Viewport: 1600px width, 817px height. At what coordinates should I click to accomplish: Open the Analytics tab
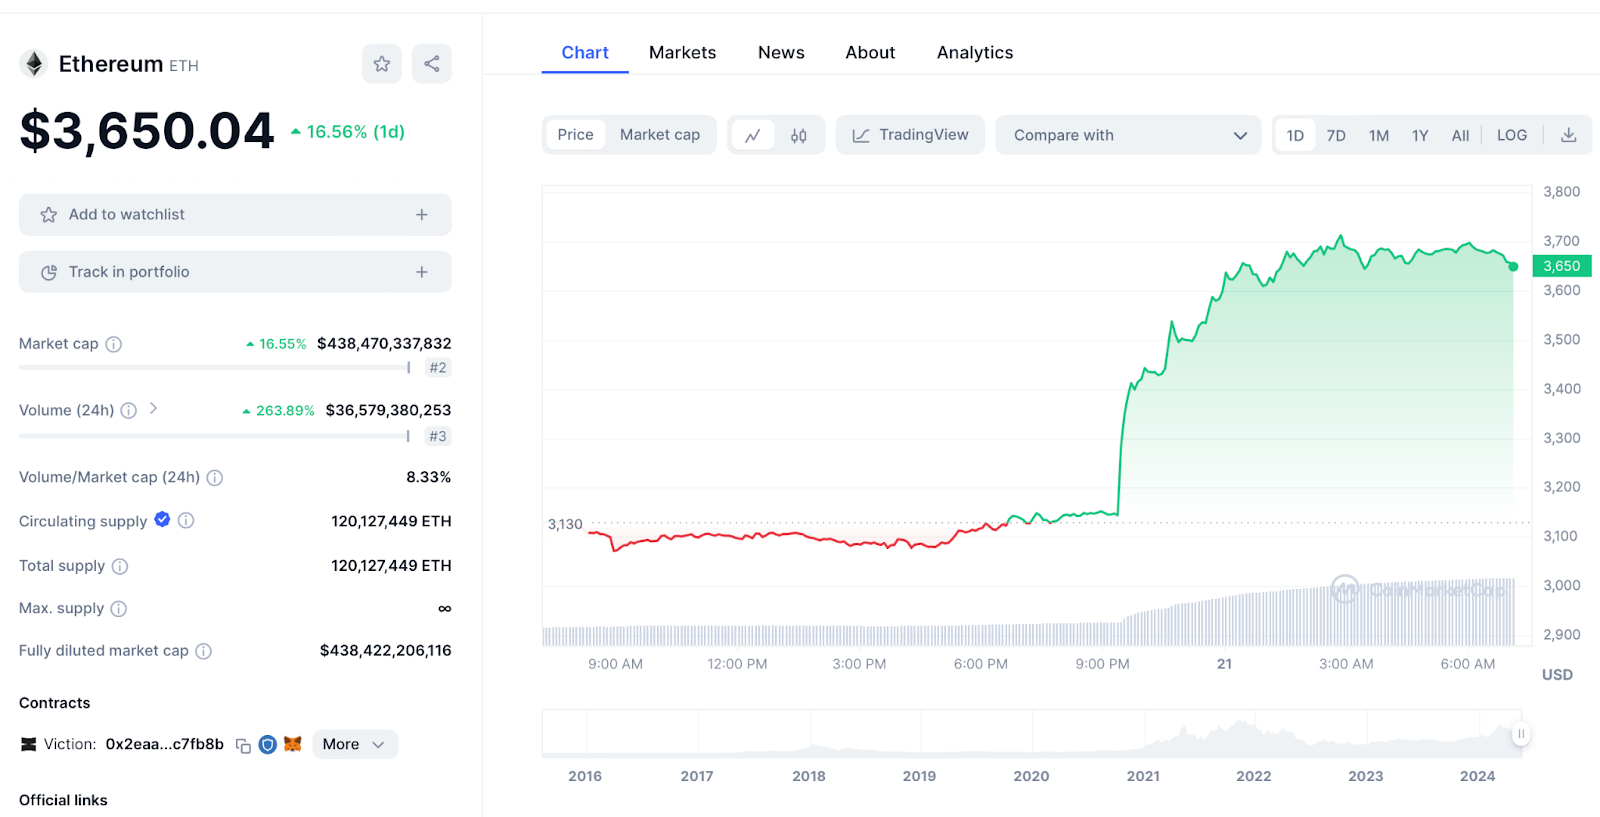point(975,53)
